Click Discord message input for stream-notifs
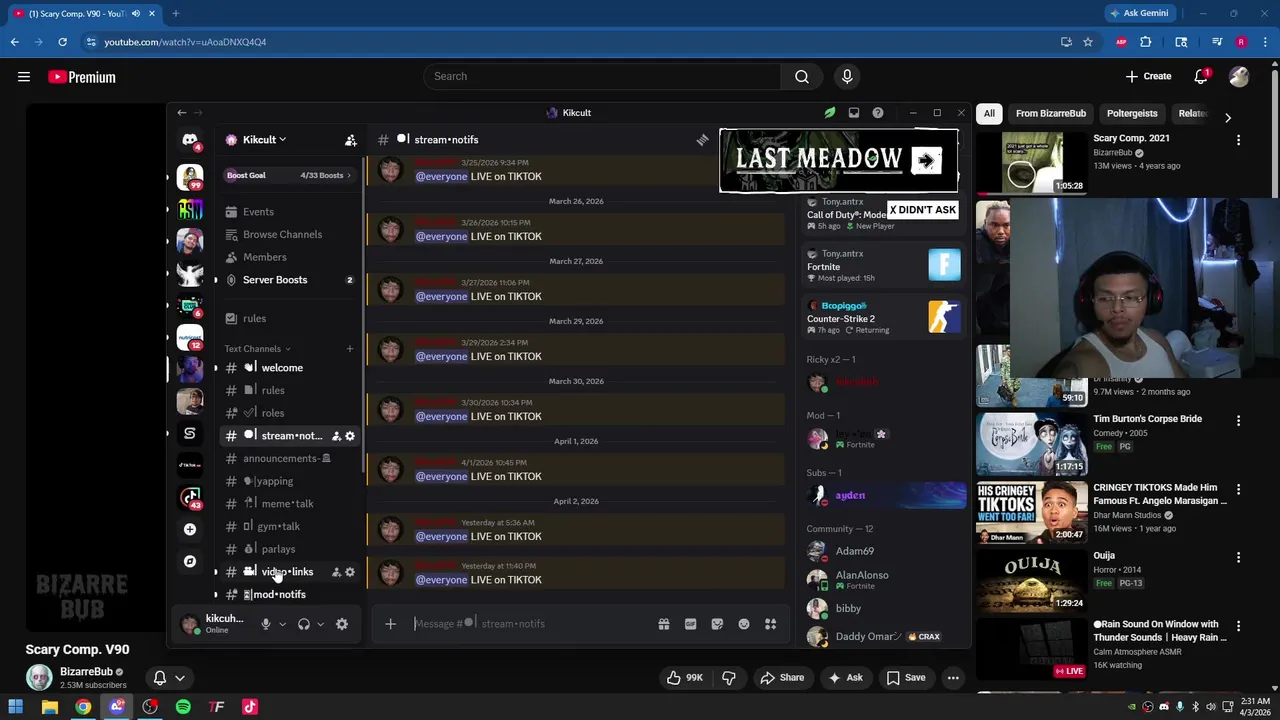 [x=530, y=624]
